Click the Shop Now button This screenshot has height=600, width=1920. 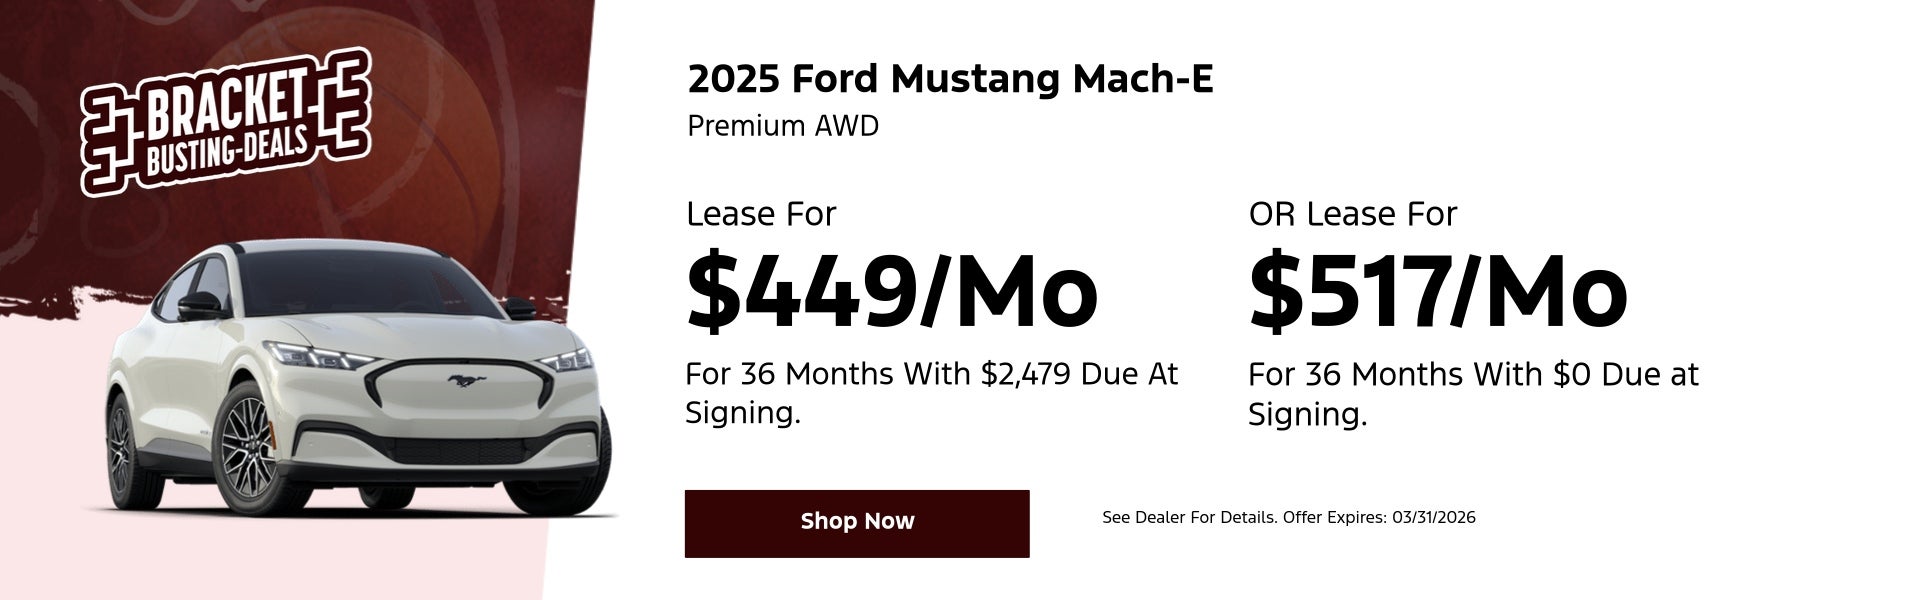pyautogui.click(x=856, y=523)
